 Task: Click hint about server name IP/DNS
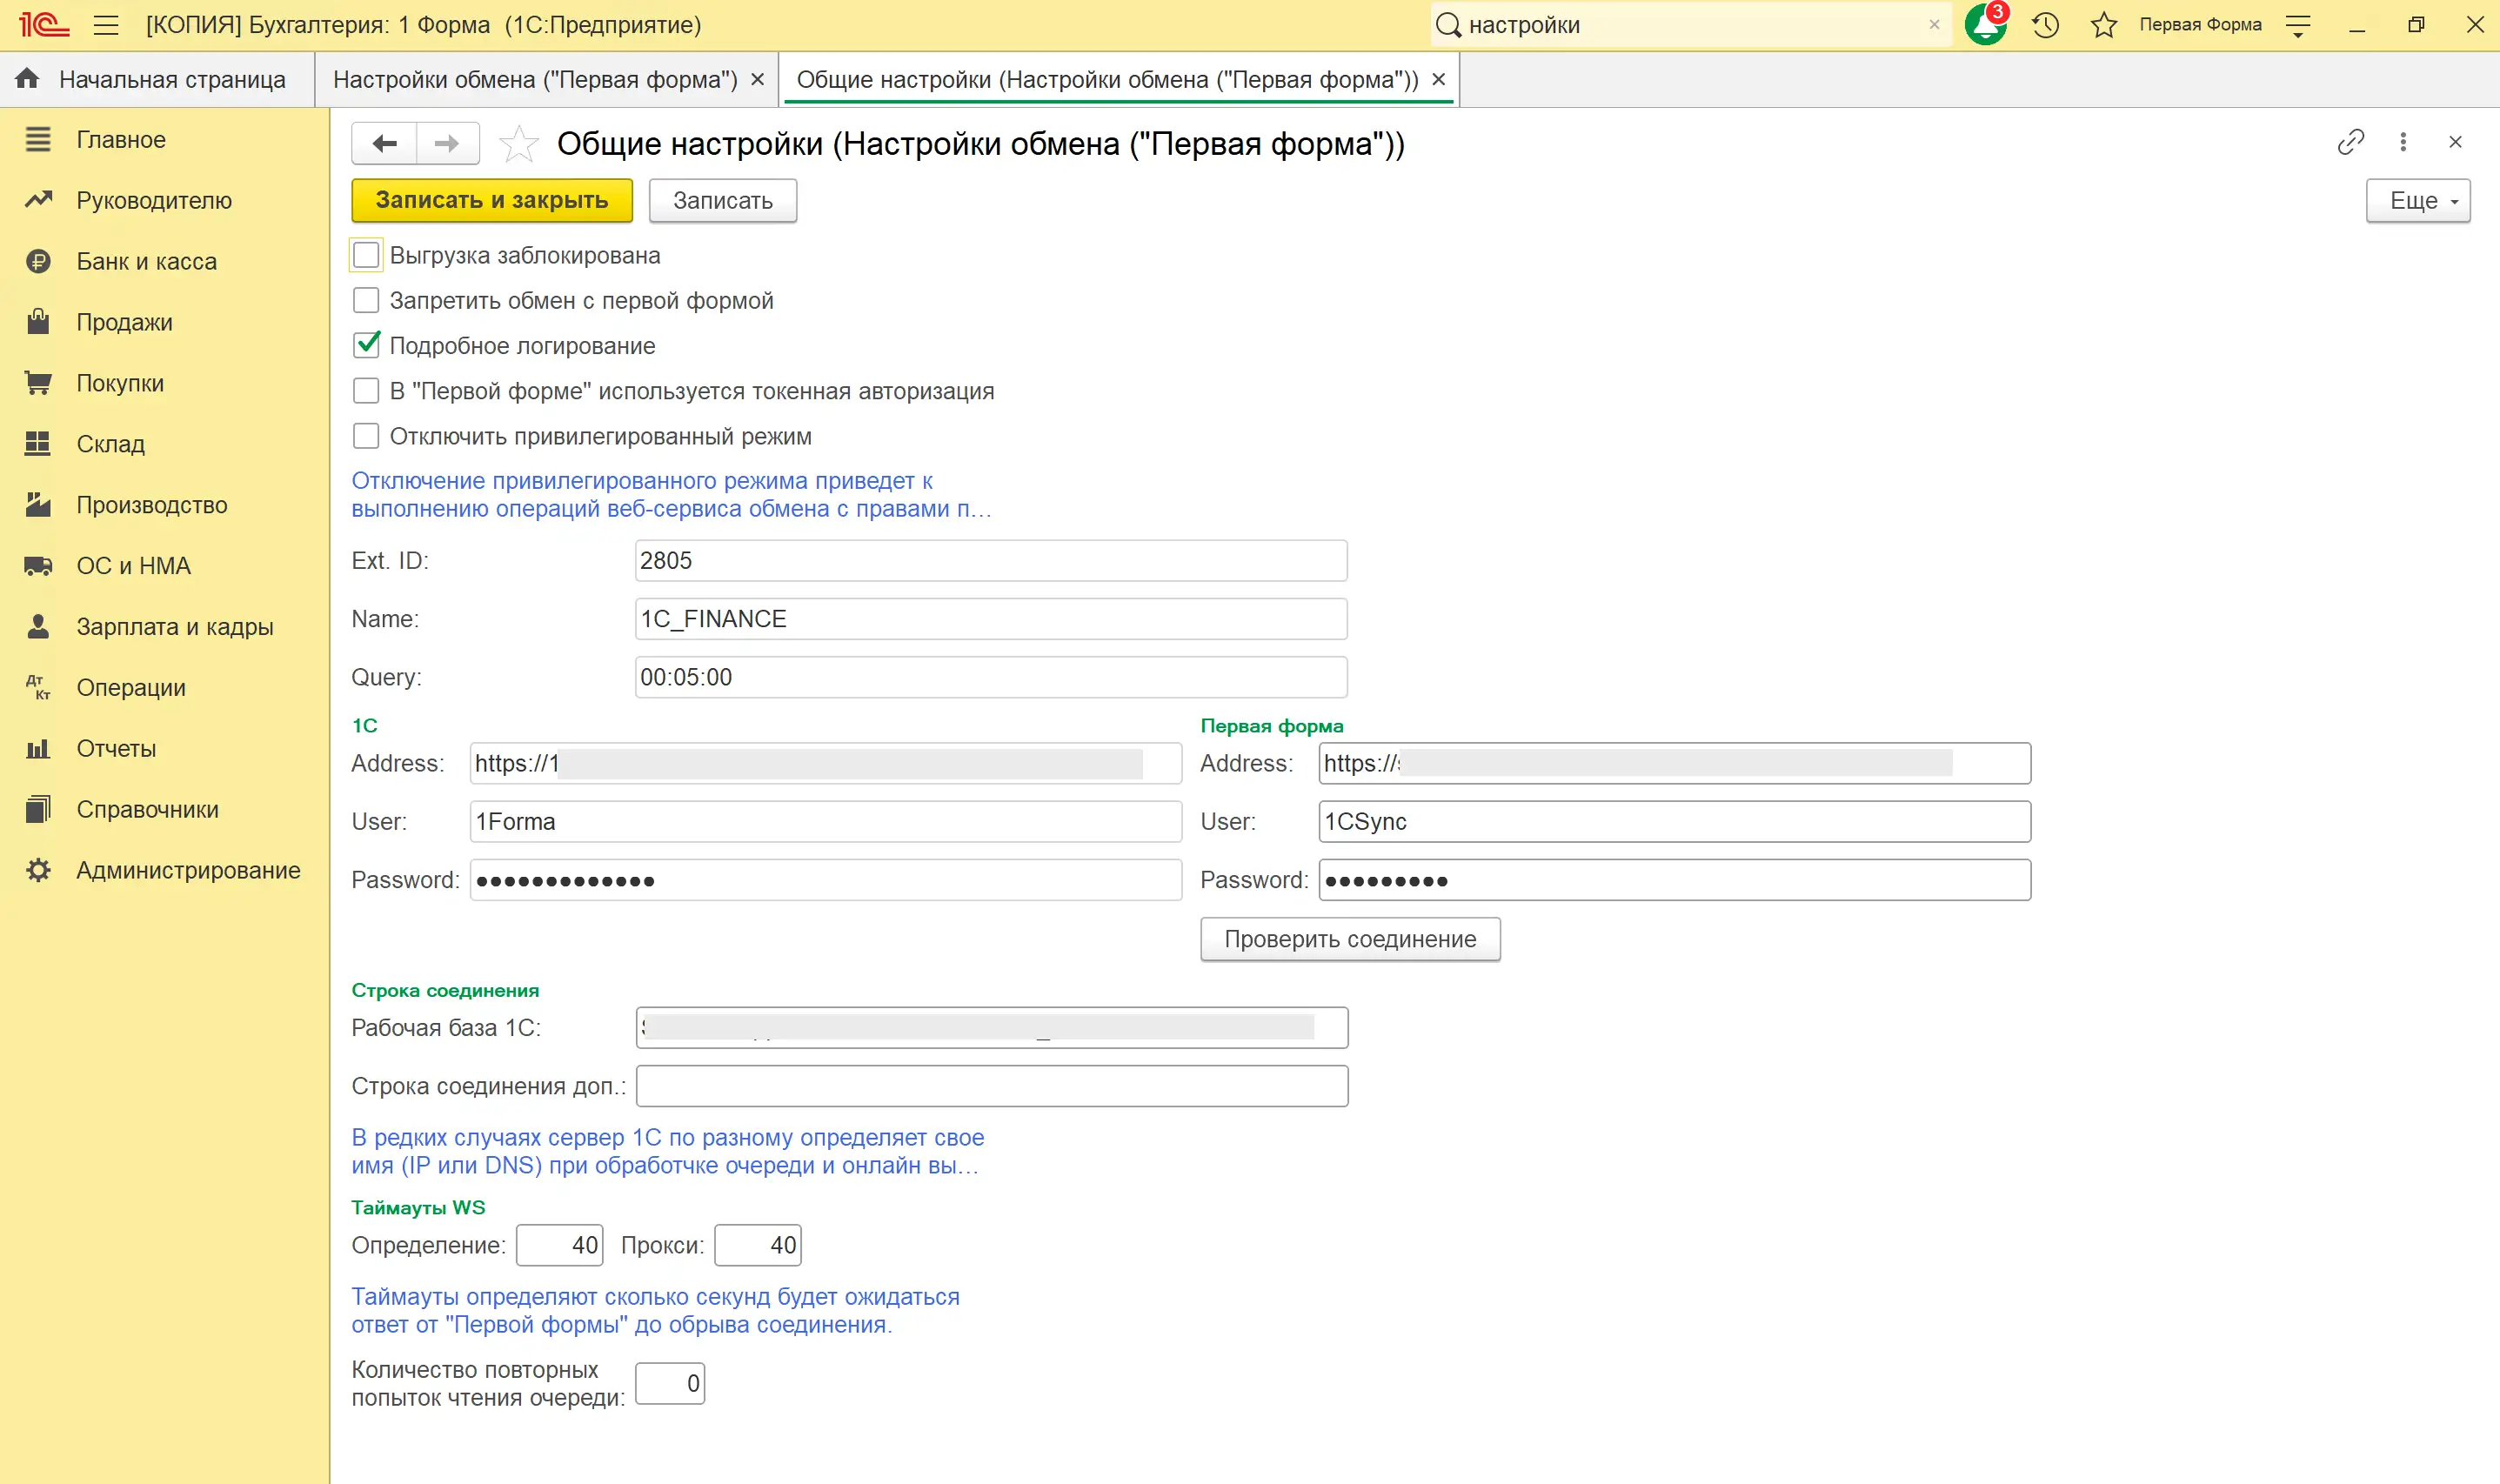(x=668, y=1152)
